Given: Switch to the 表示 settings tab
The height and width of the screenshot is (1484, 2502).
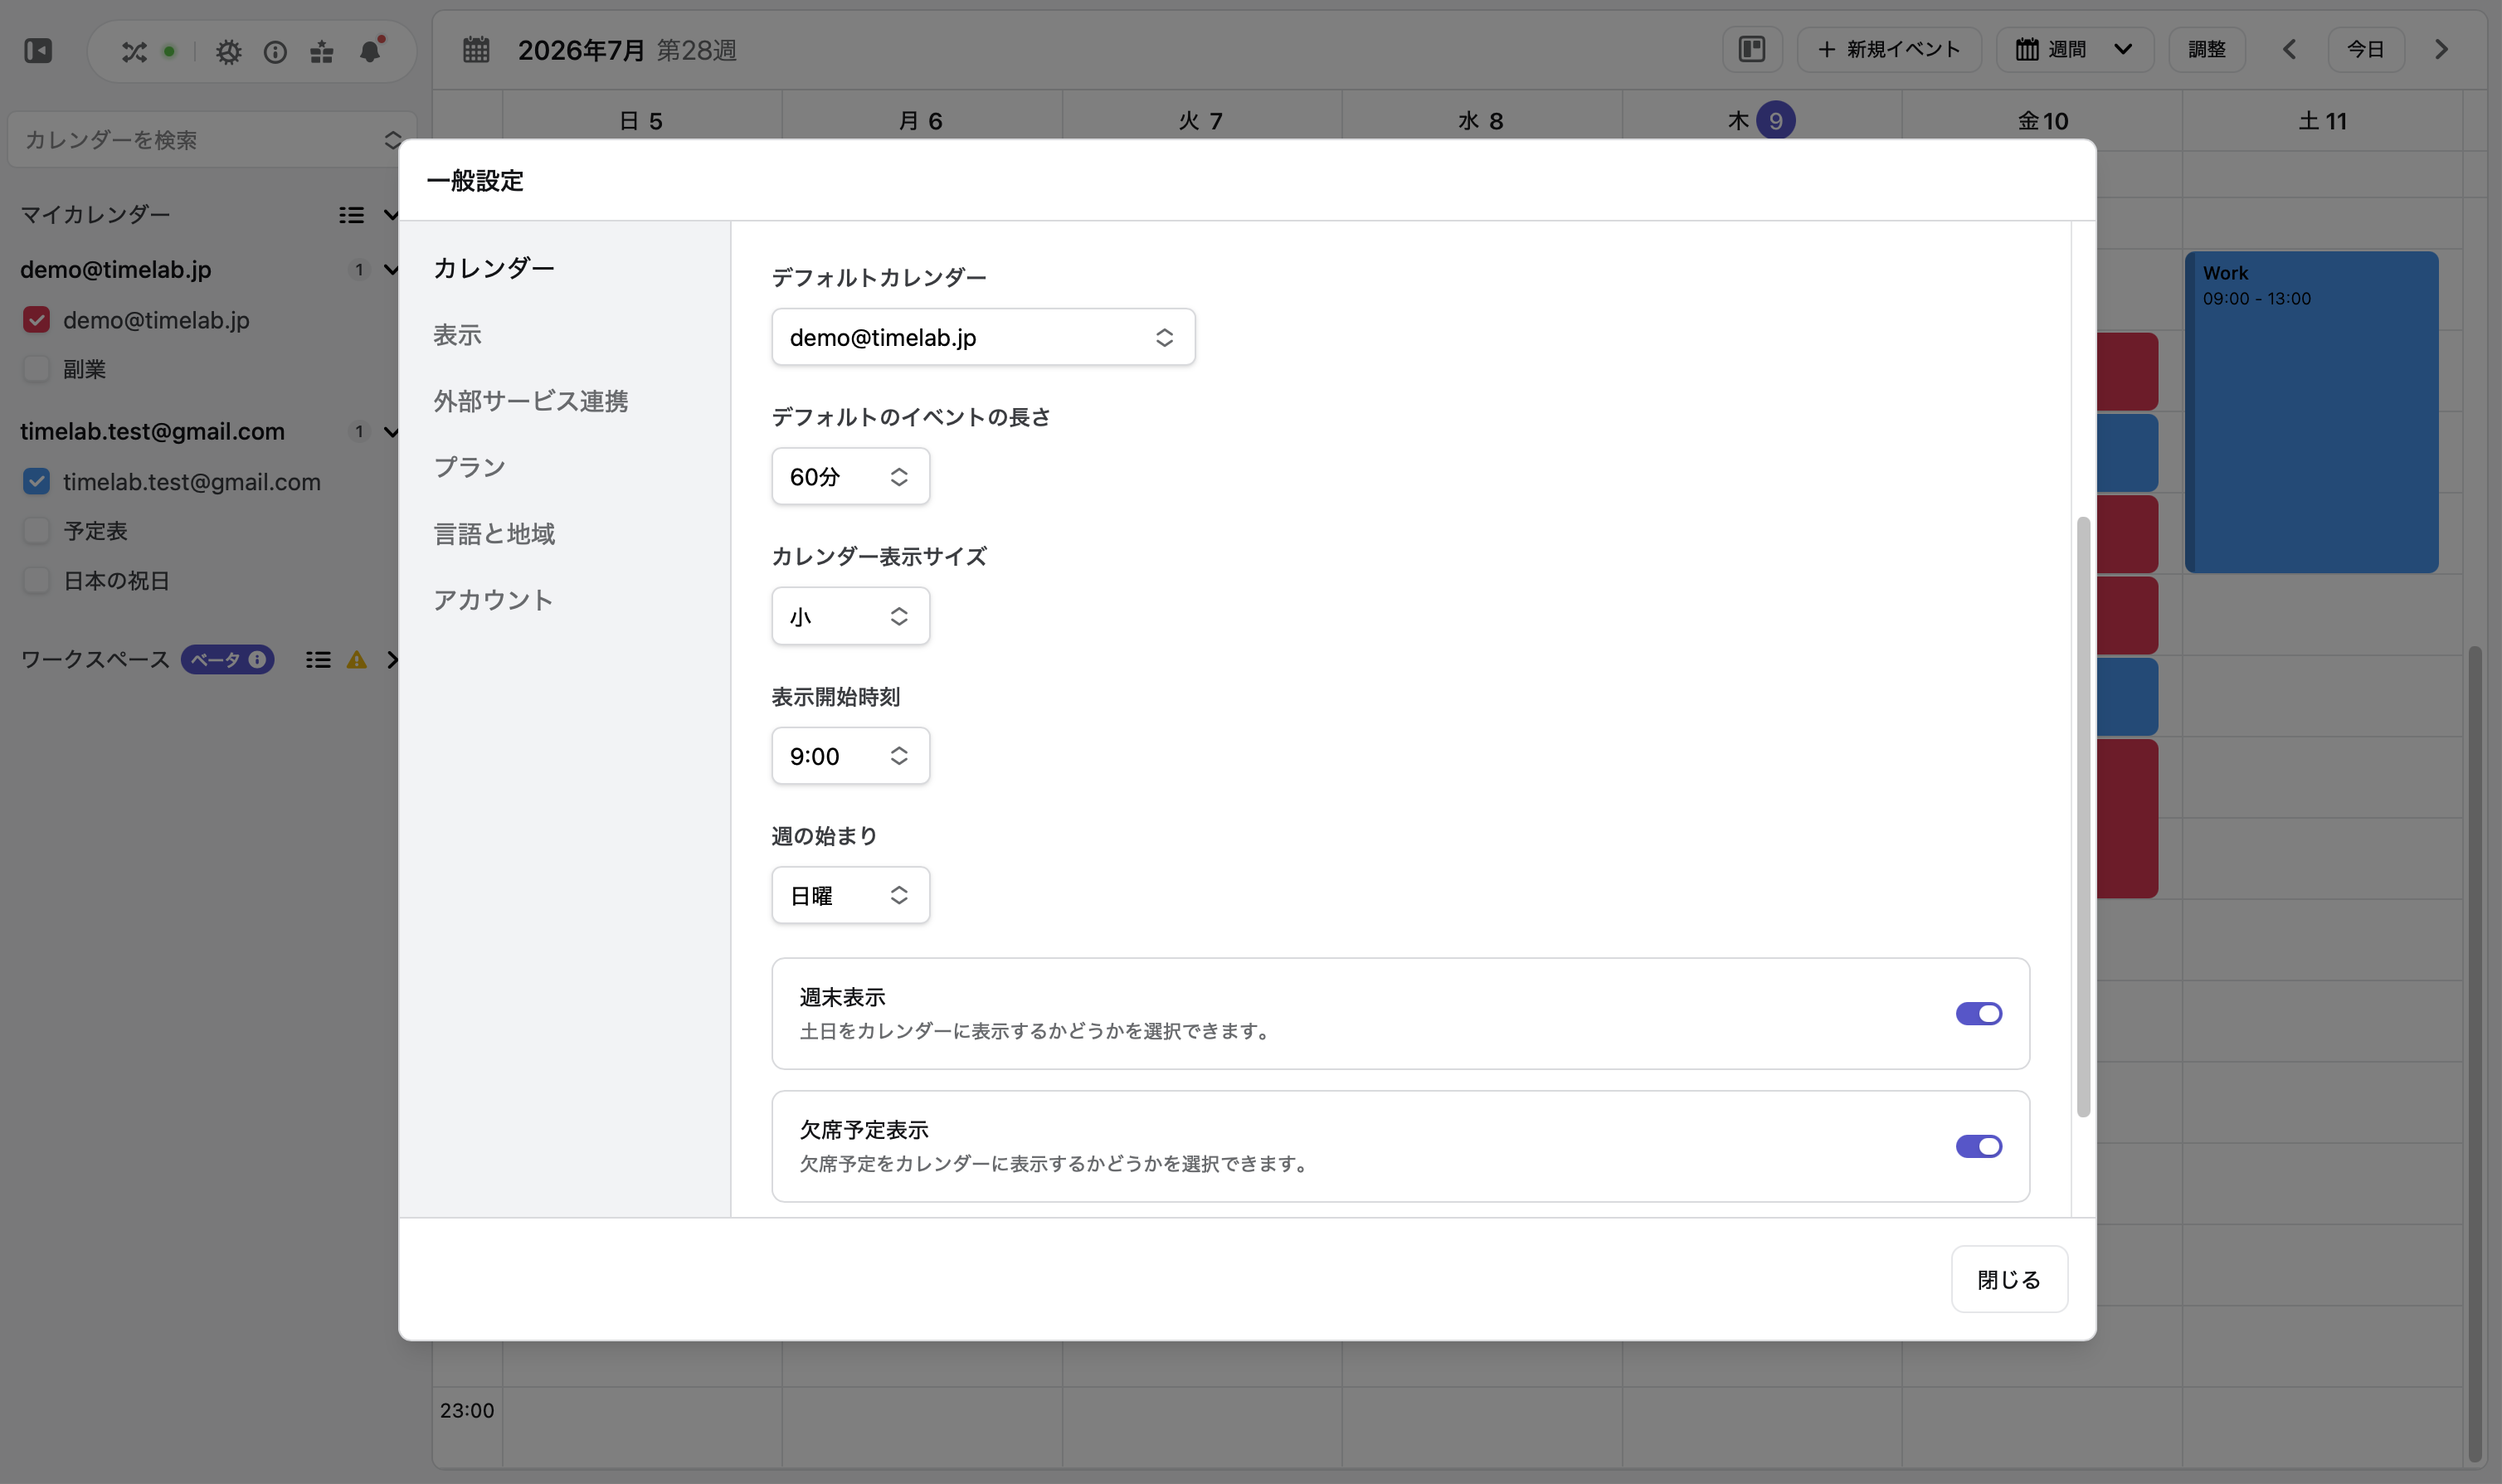Looking at the screenshot, I should tap(457, 335).
